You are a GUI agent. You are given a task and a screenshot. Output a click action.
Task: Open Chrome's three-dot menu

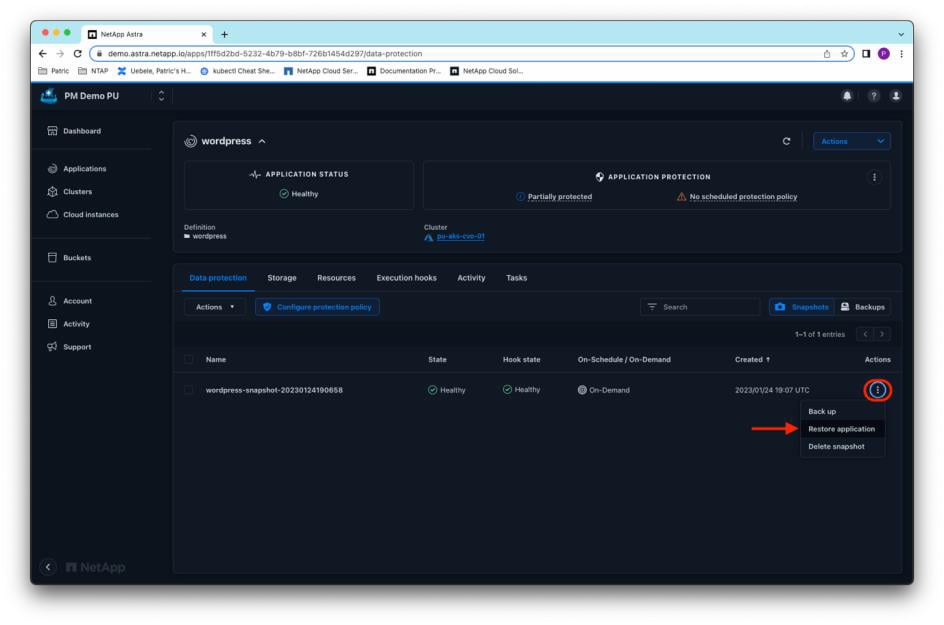point(901,54)
